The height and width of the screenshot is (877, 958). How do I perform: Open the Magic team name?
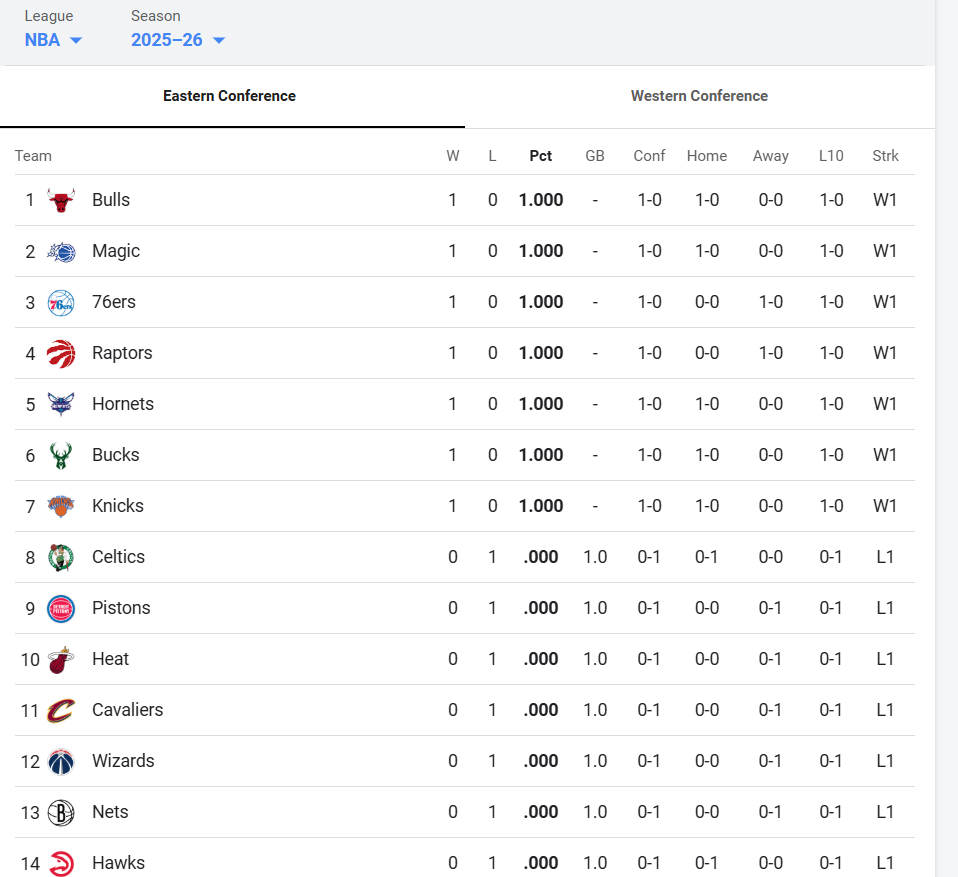click(x=116, y=251)
